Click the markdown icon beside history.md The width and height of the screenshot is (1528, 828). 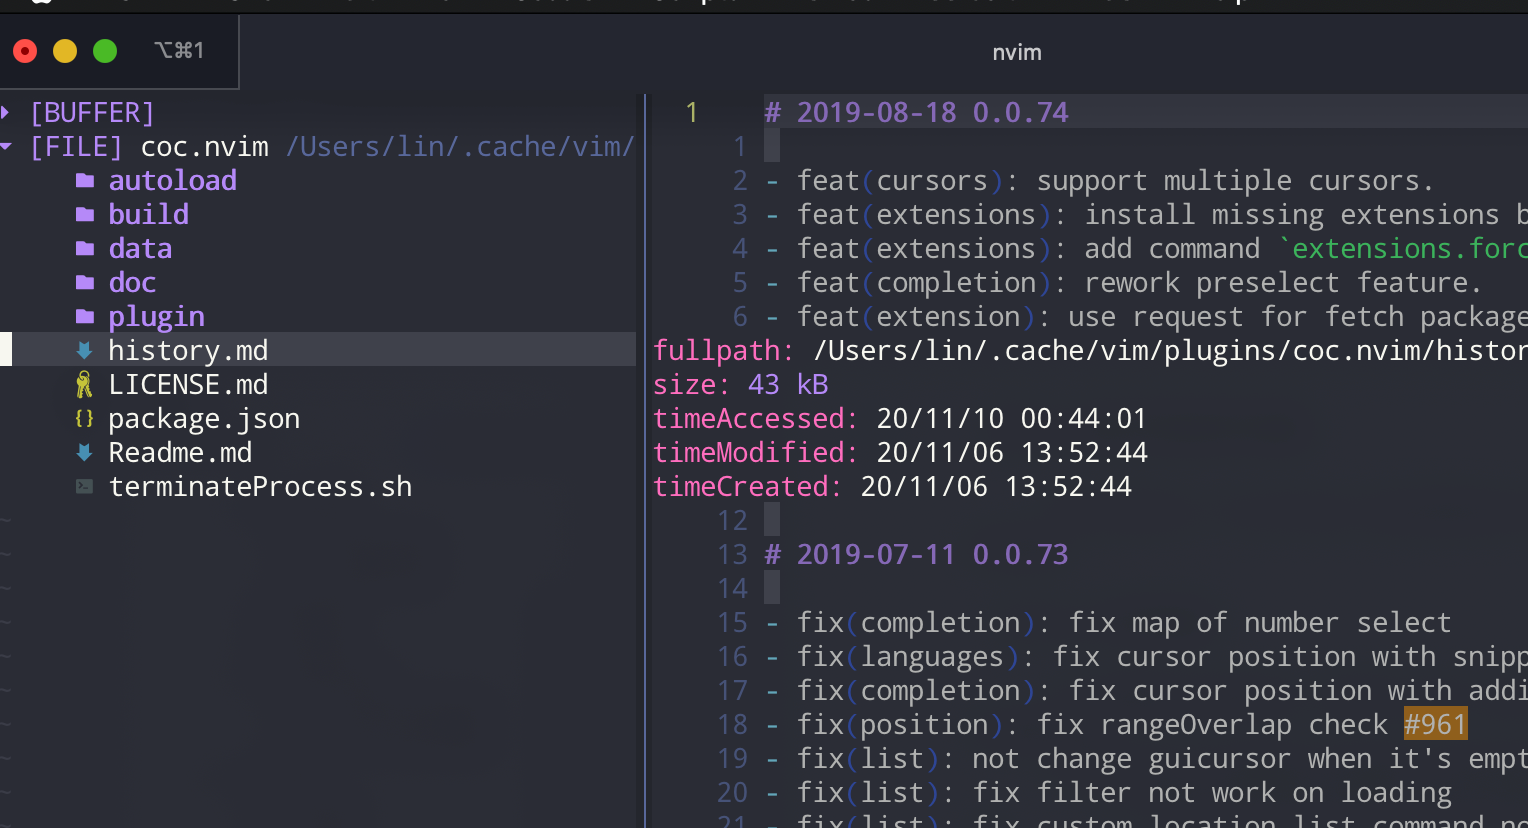pos(85,350)
